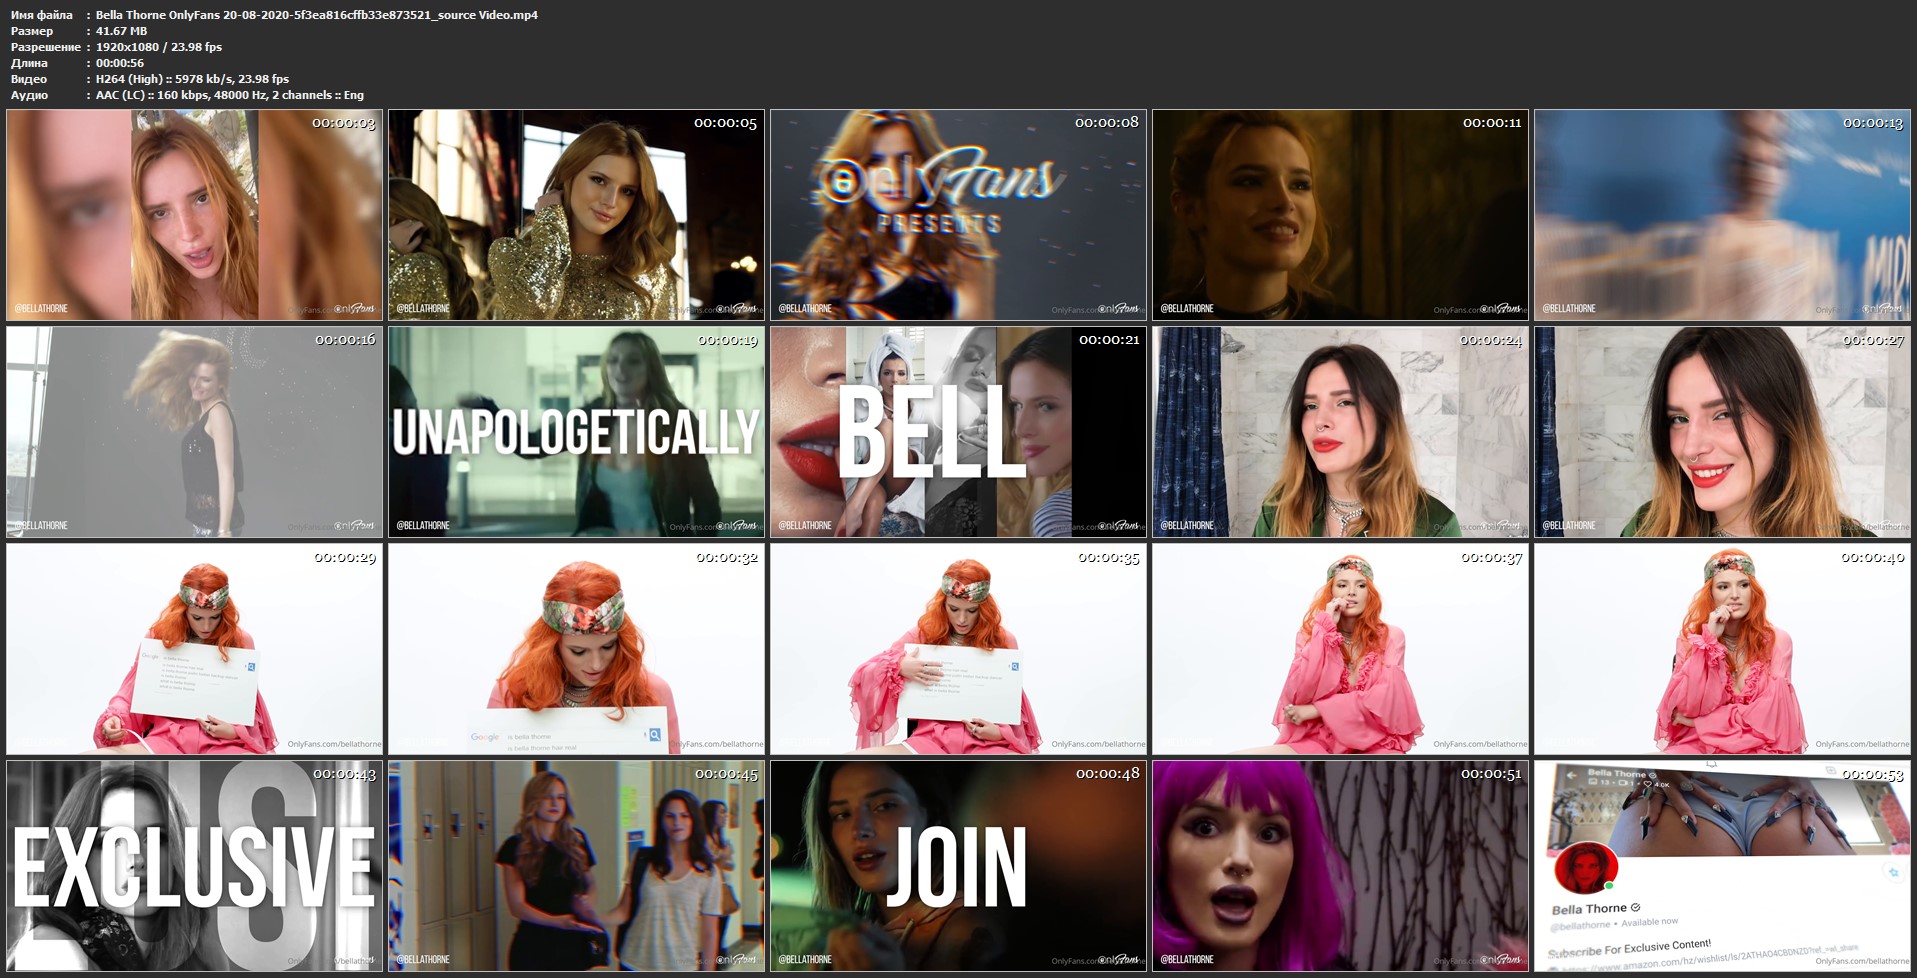This screenshot has height=978, width=1917.
Task: Open the thumbnail timestamped 00:00:08
Action: point(958,215)
